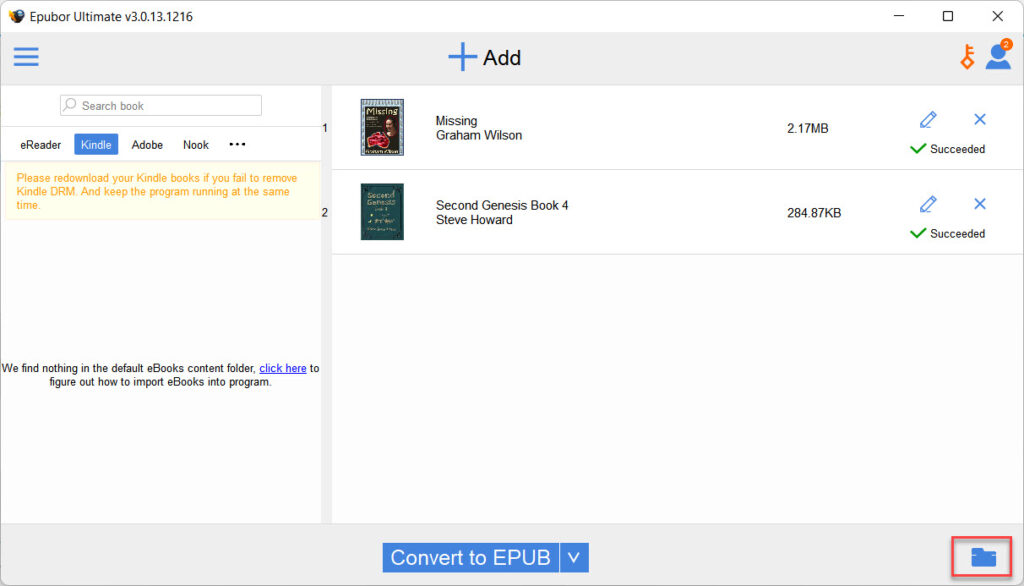This screenshot has width=1024, height=586.
Task: Select the Kindle tab
Action: (x=96, y=145)
